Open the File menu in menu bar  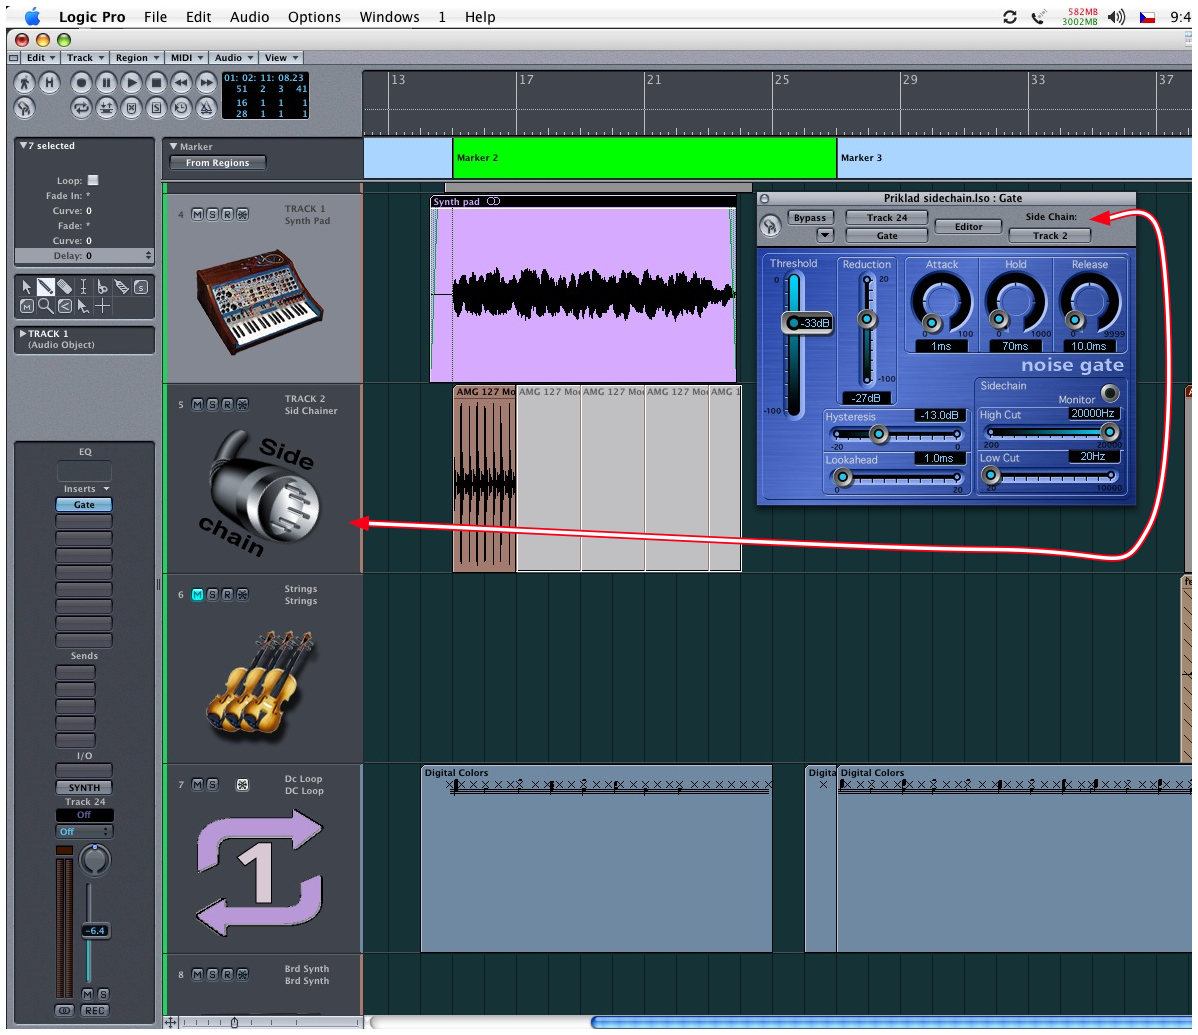pos(155,17)
